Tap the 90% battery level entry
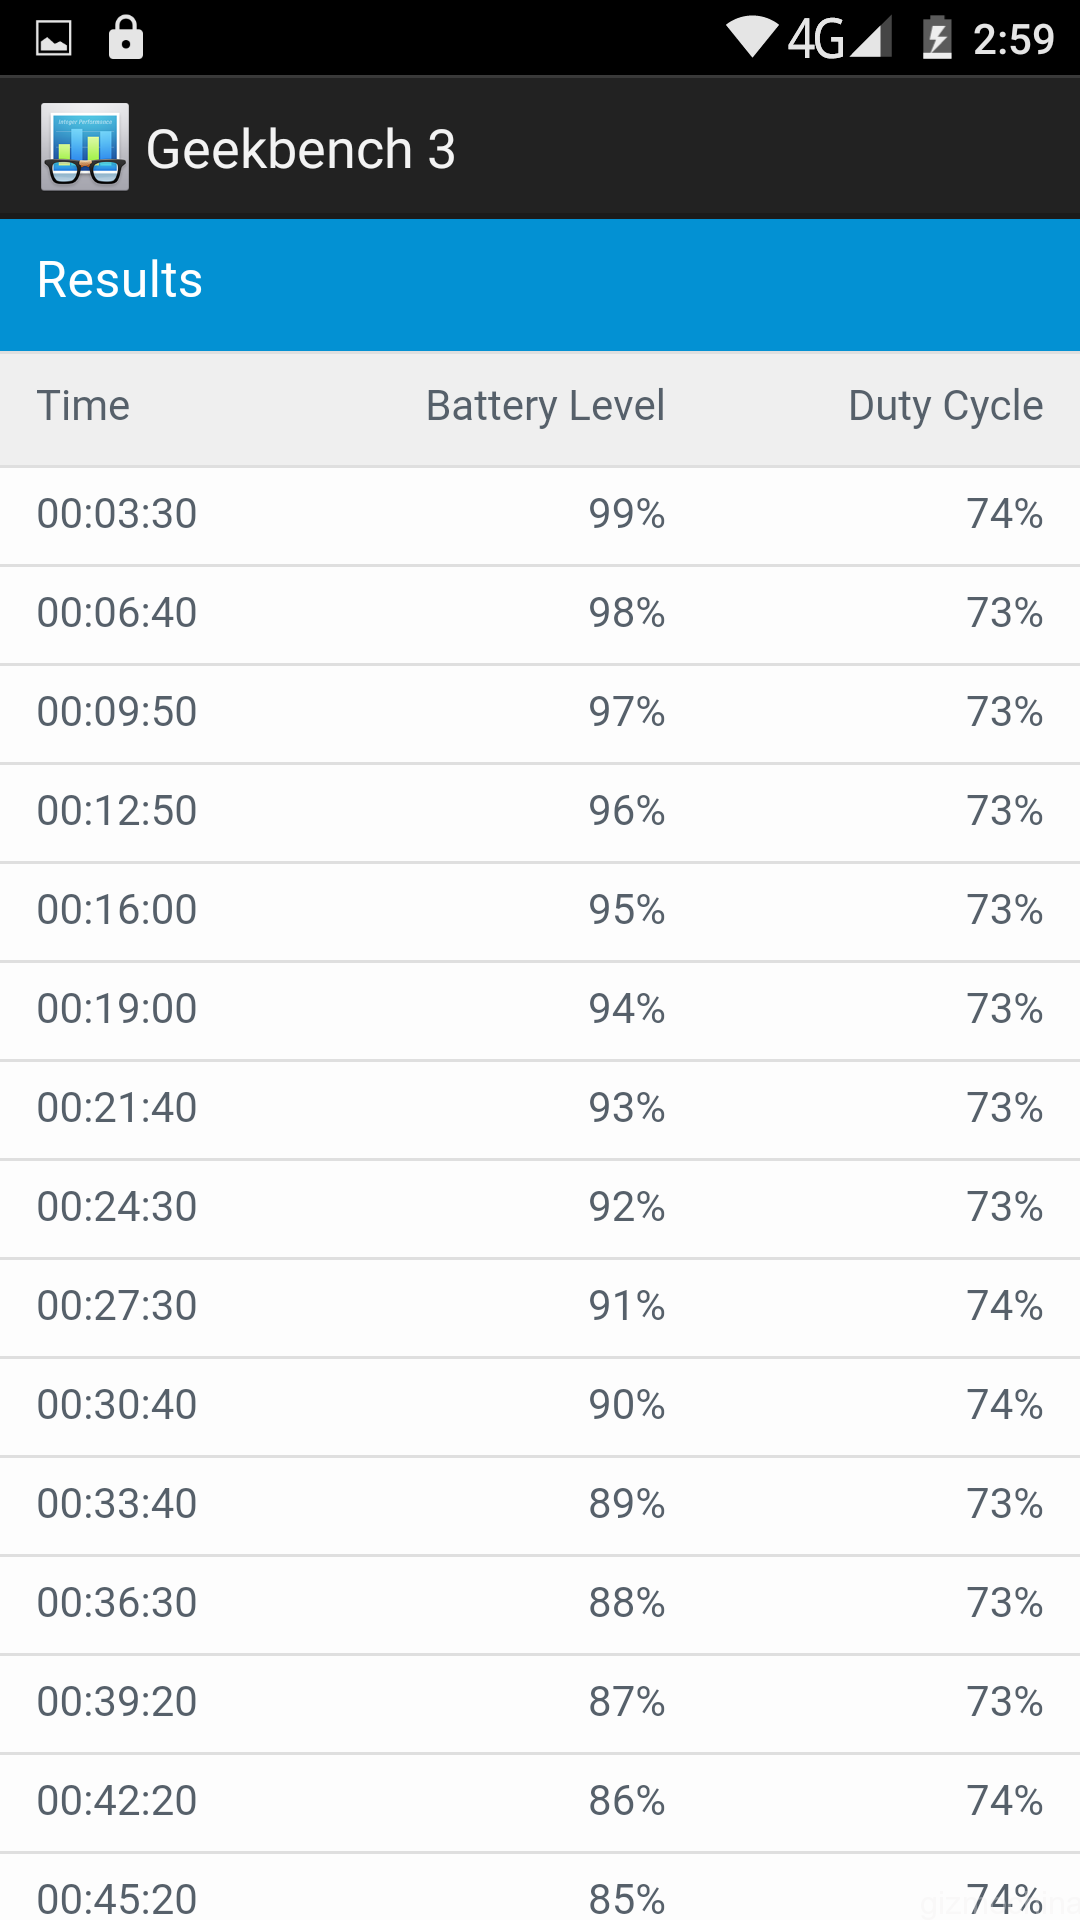The height and width of the screenshot is (1920, 1080). (x=626, y=1405)
